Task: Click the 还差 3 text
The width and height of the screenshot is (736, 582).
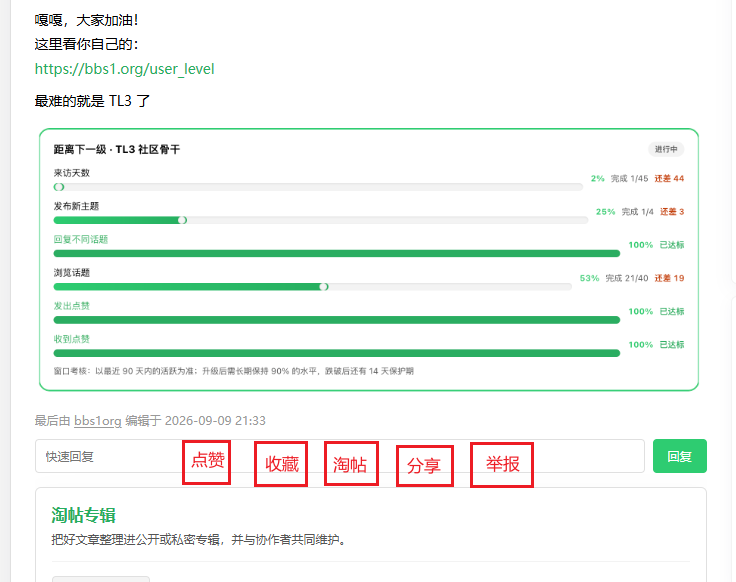Action: point(672,212)
